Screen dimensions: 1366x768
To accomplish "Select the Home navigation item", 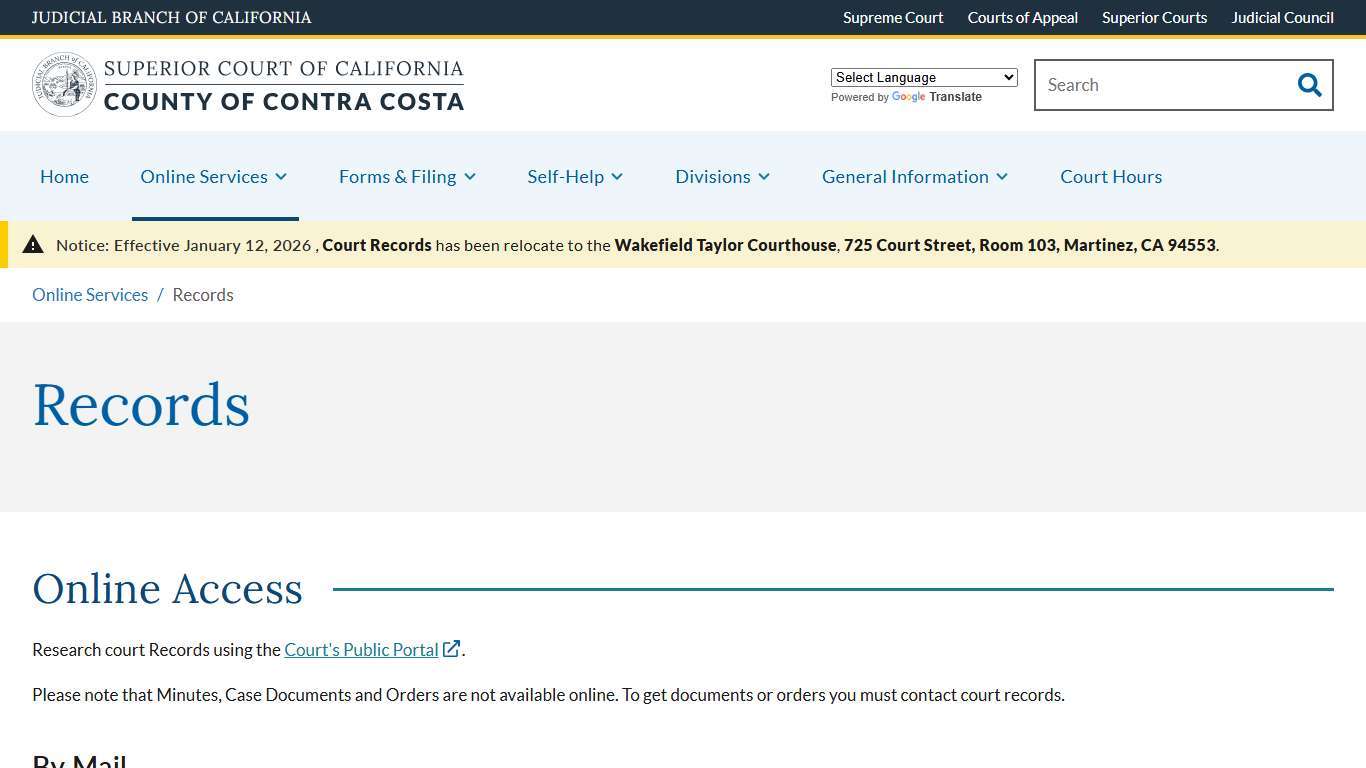I will (x=64, y=176).
